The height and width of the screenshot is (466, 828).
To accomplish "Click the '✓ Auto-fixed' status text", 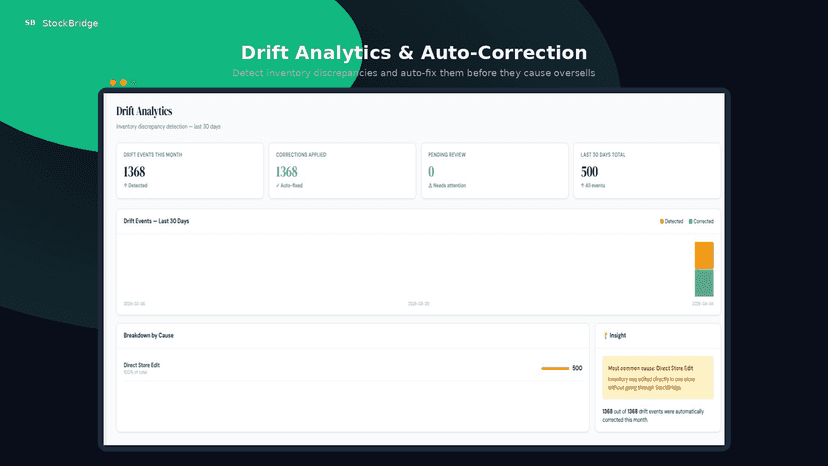I will (289, 185).
